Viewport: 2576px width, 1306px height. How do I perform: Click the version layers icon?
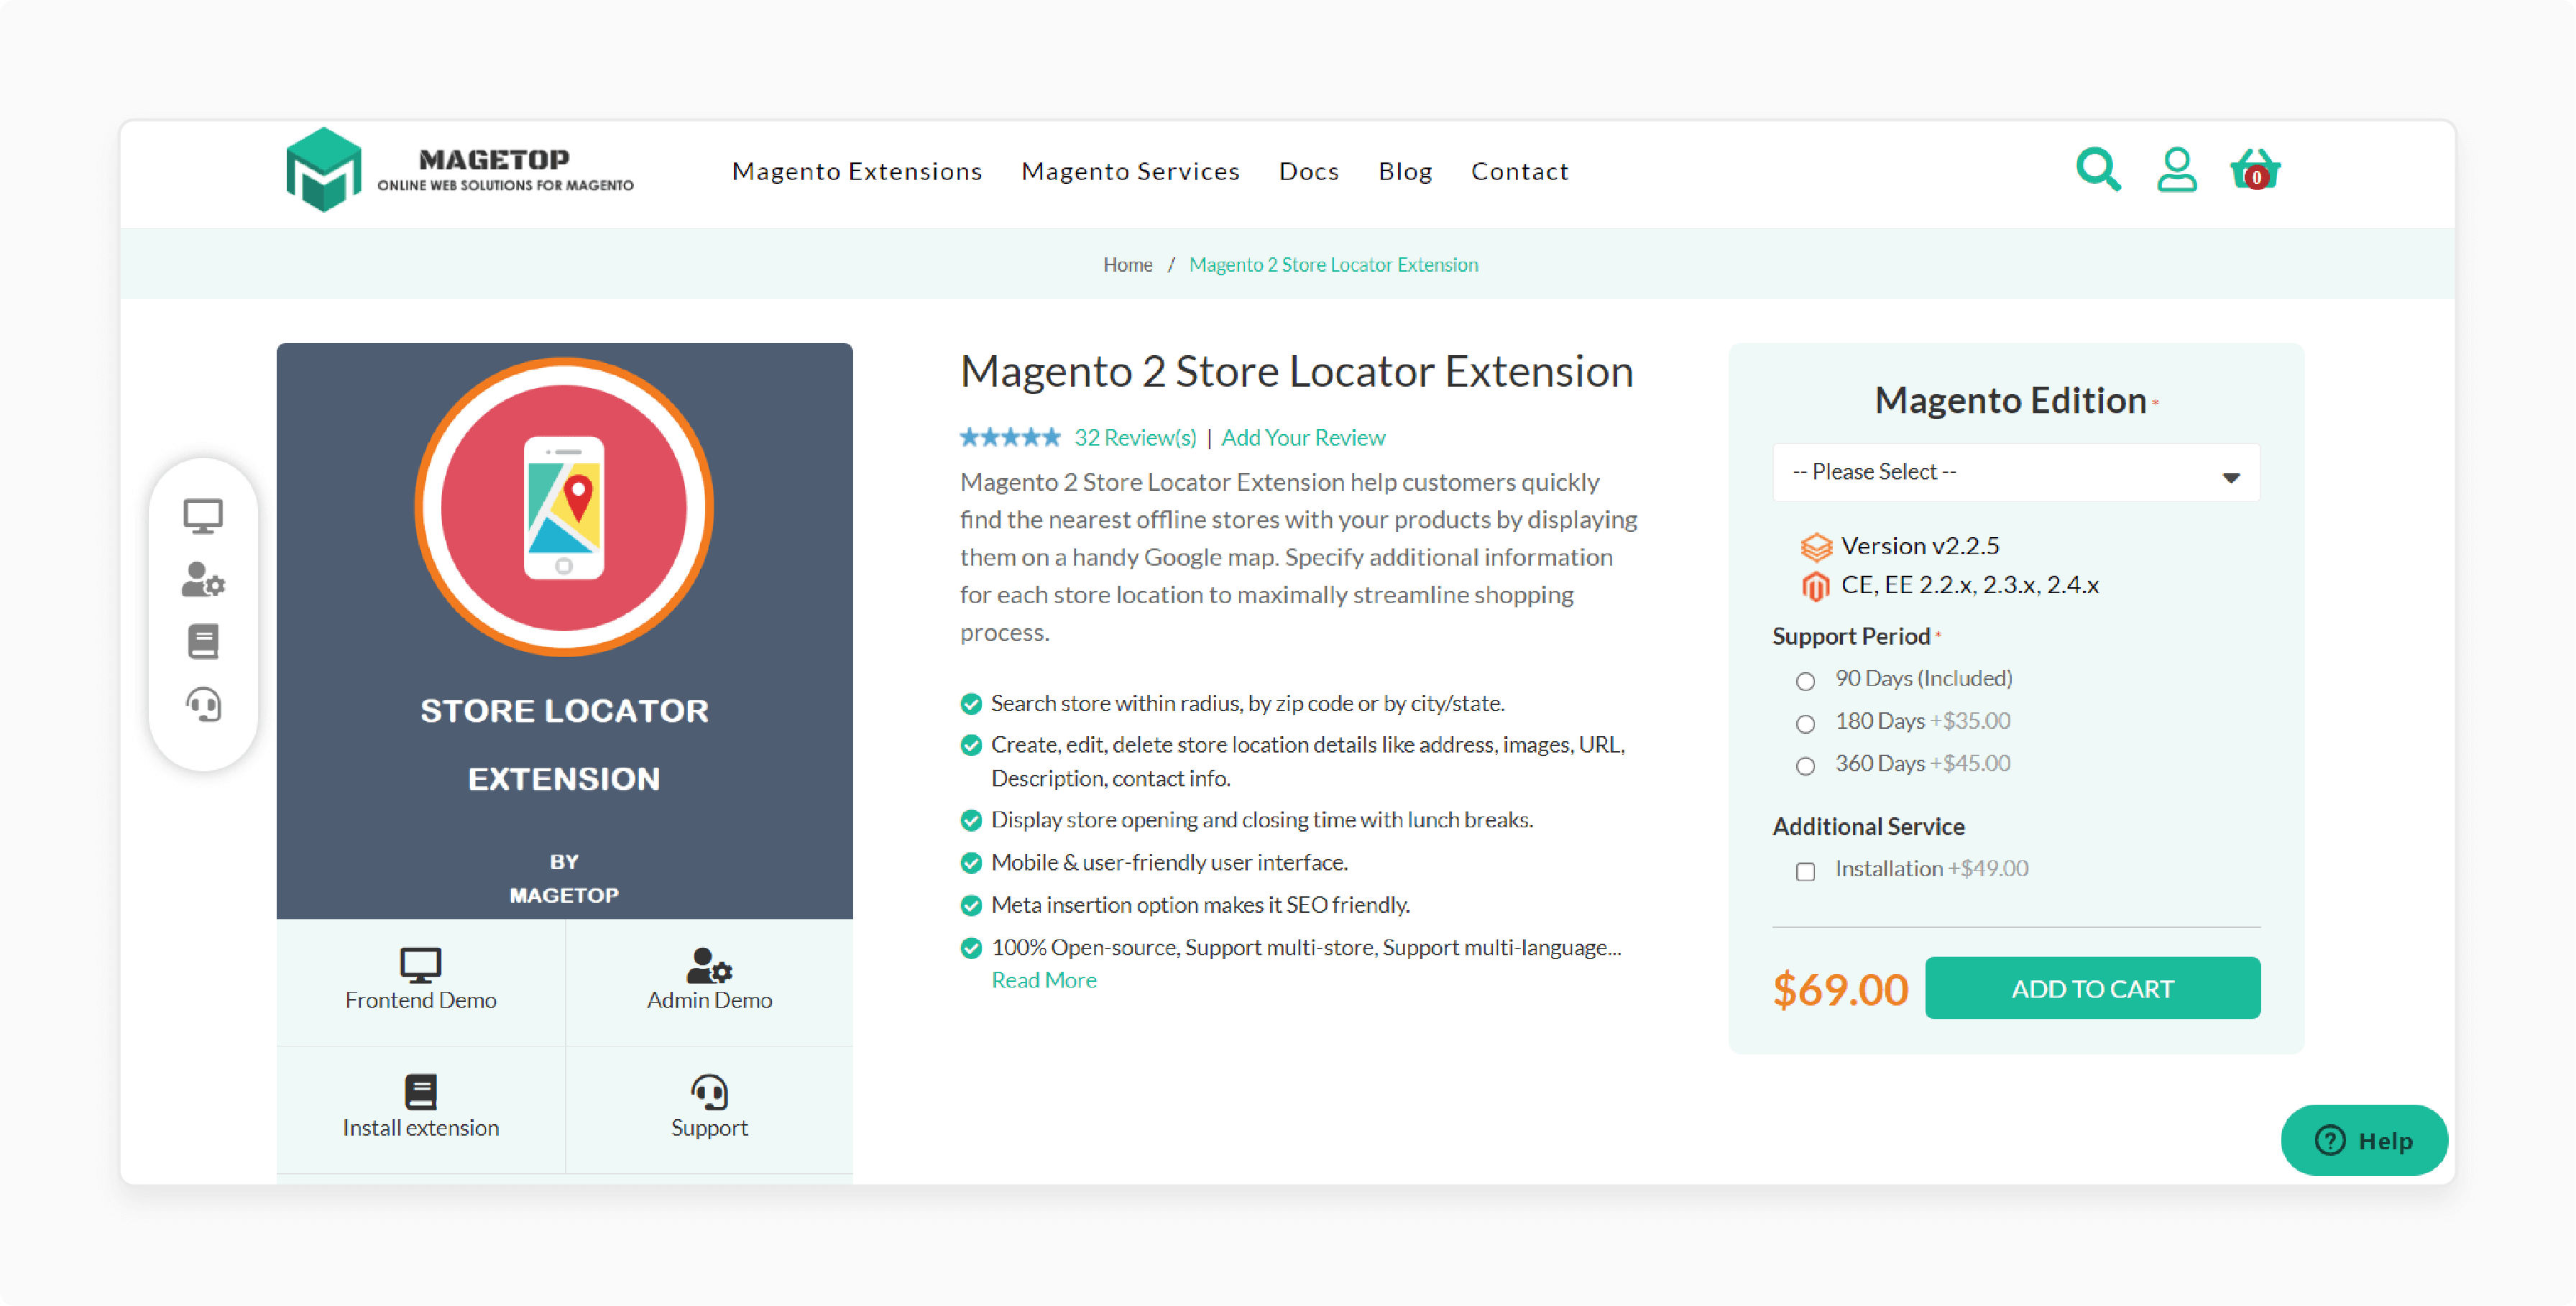(1816, 547)
